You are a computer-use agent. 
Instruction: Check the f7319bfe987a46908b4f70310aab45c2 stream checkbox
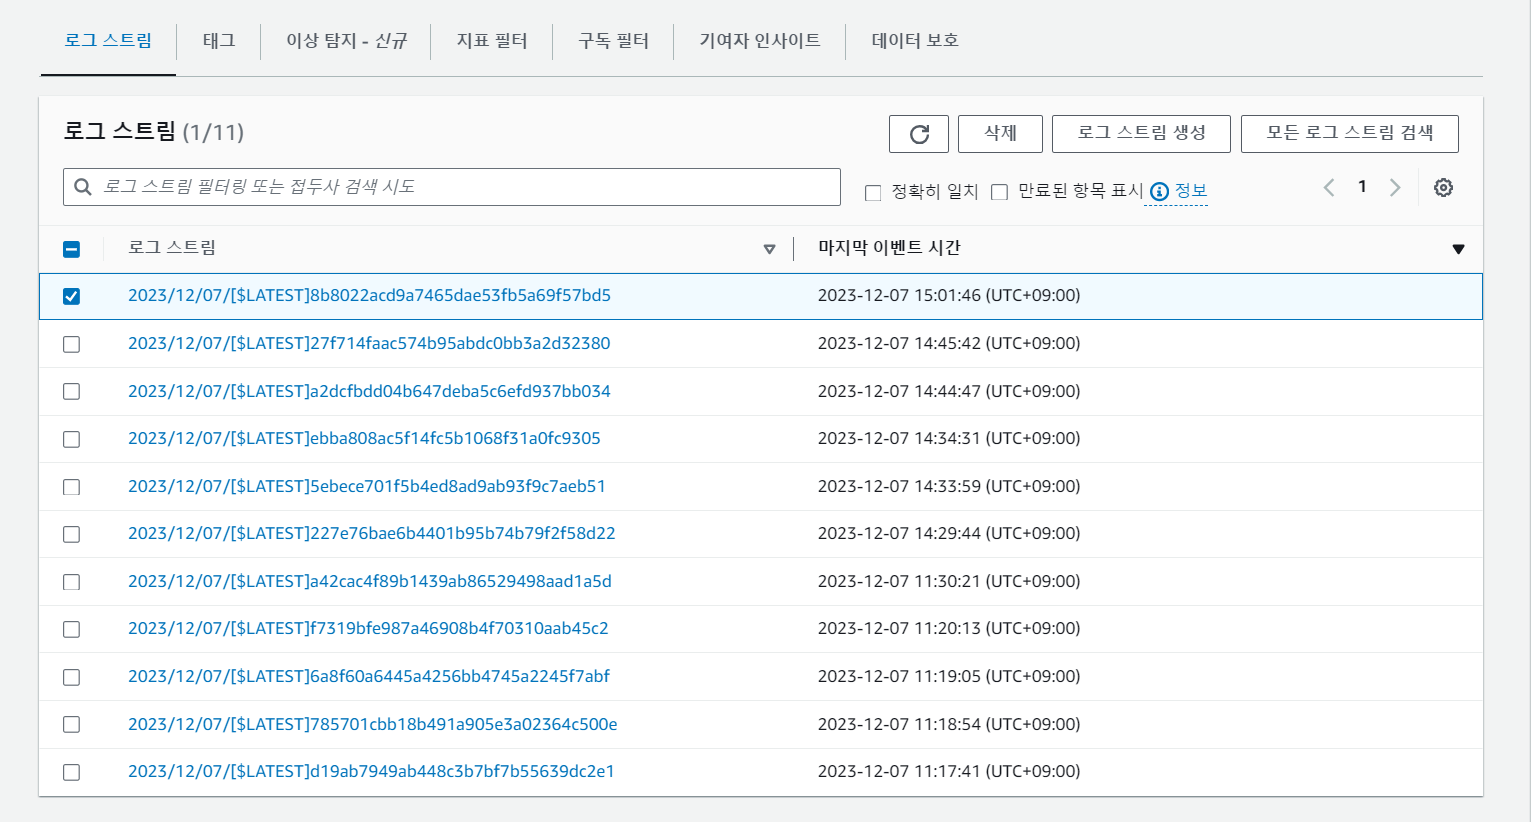point(71,629)
